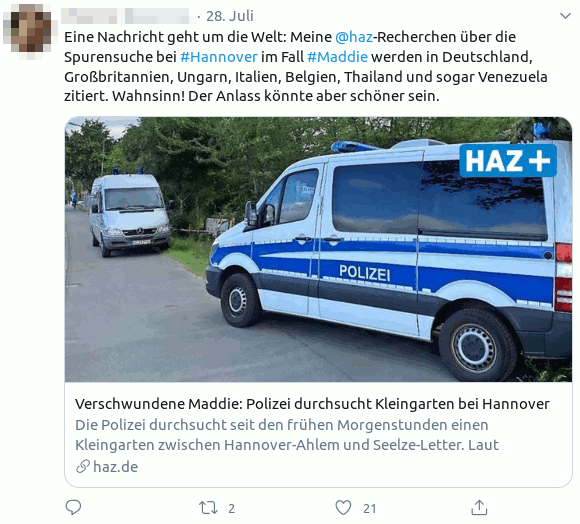
Task: Click the retweet count 2
Action: click(232, 508)
